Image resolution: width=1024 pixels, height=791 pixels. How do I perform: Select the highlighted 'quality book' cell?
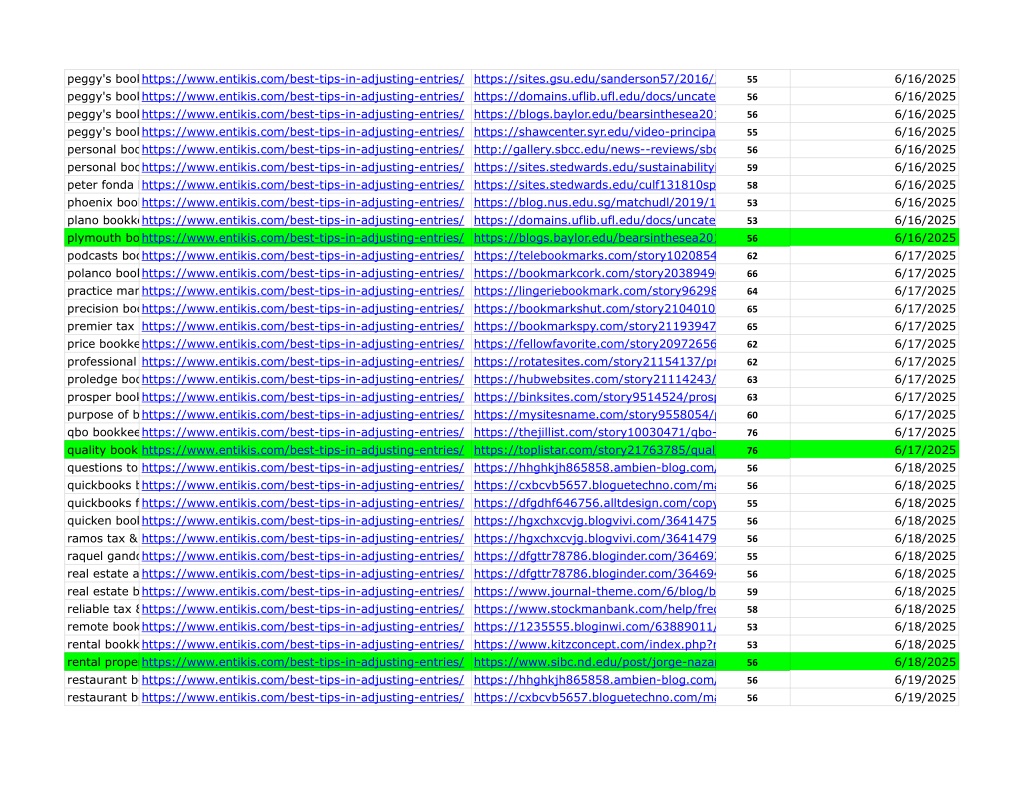103,449
